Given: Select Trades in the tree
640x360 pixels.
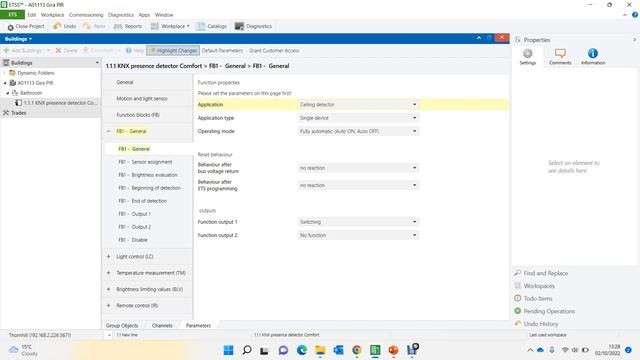Looking at the screenshot, I should coord(18,113).
